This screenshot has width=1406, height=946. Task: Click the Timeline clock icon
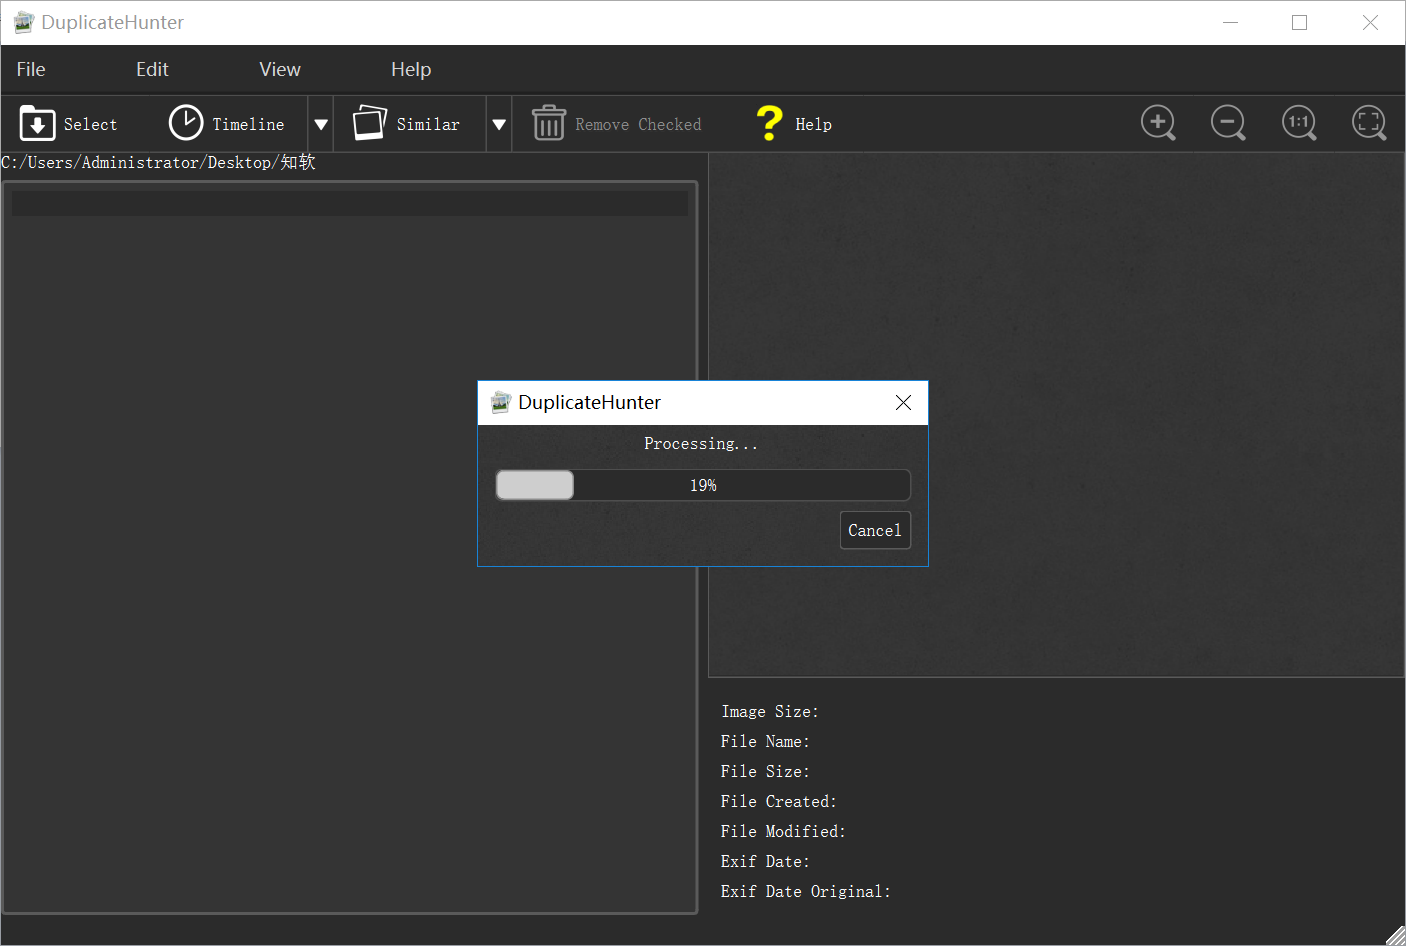pyautogui.click(x=186, y=123)
